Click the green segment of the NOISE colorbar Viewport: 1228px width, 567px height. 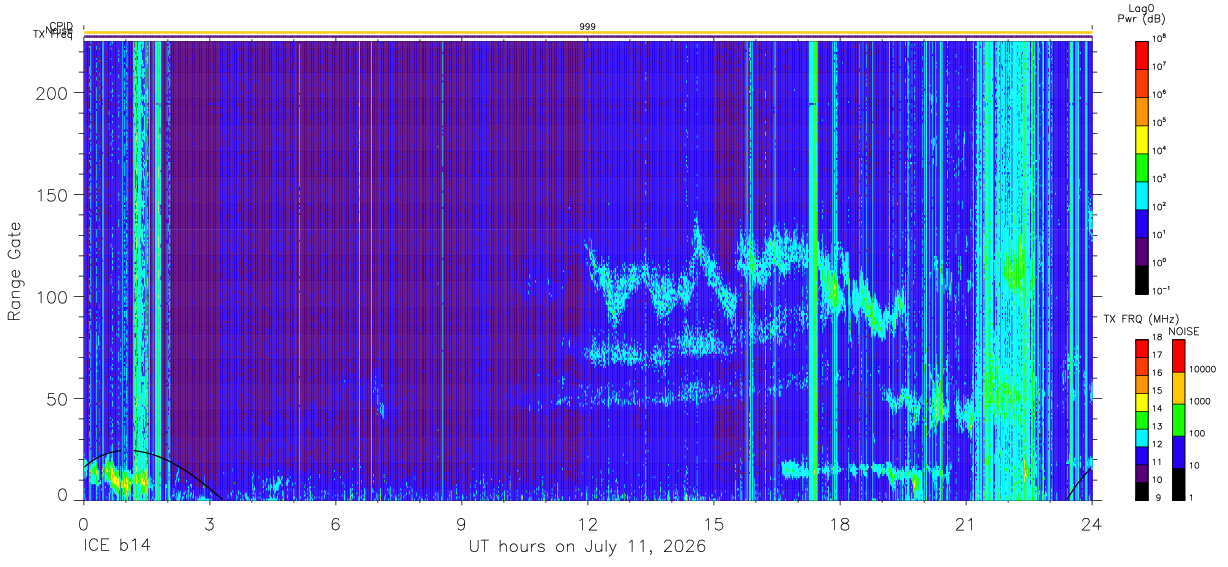(1178, 420)
